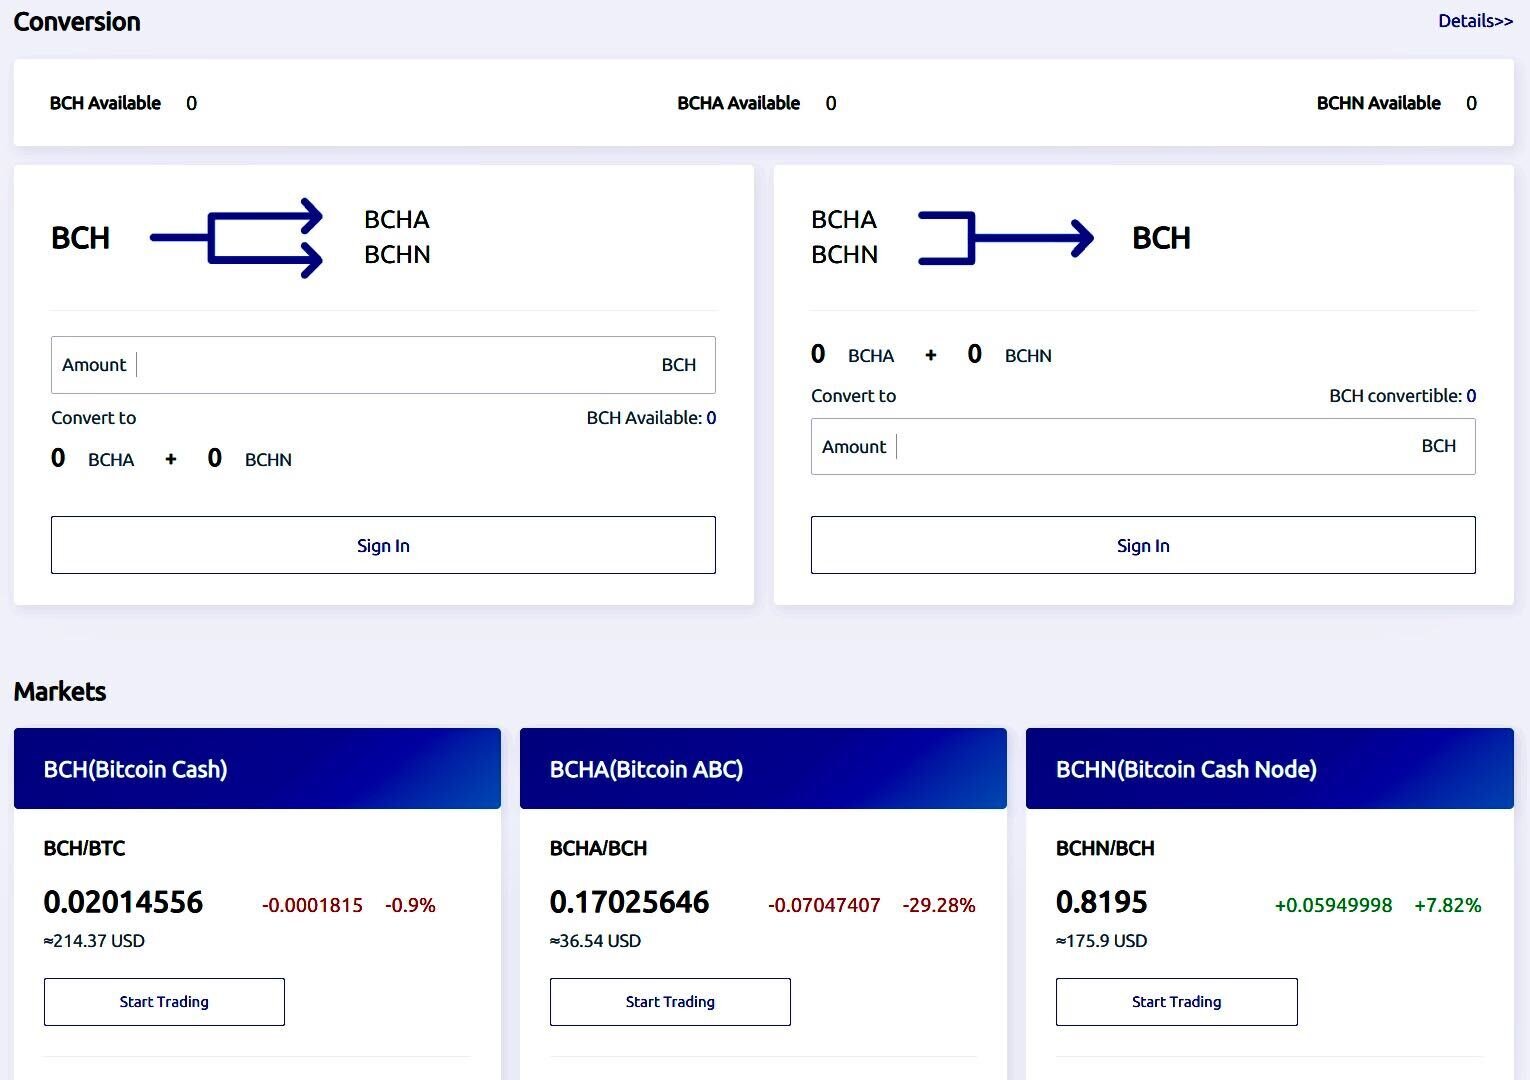Click the BCHA Available balance in top bar
Screen dimensions: 1530x1080
coord(757,103)
